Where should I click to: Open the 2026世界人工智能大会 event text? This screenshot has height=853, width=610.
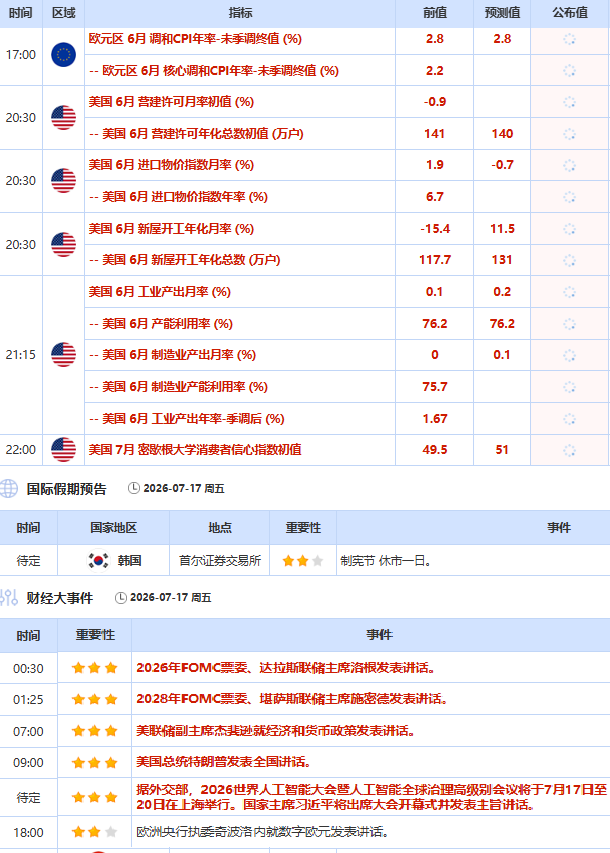pyautogui.click(x=372, y=797)
